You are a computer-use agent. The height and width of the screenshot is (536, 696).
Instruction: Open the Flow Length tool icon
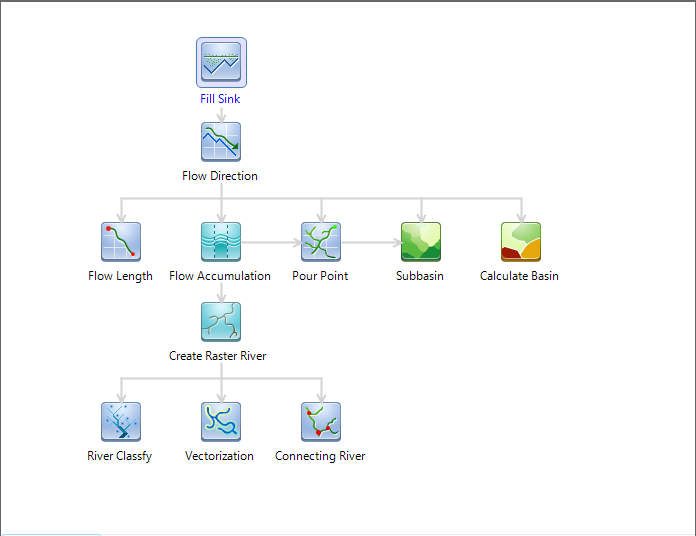coord(121,242)
